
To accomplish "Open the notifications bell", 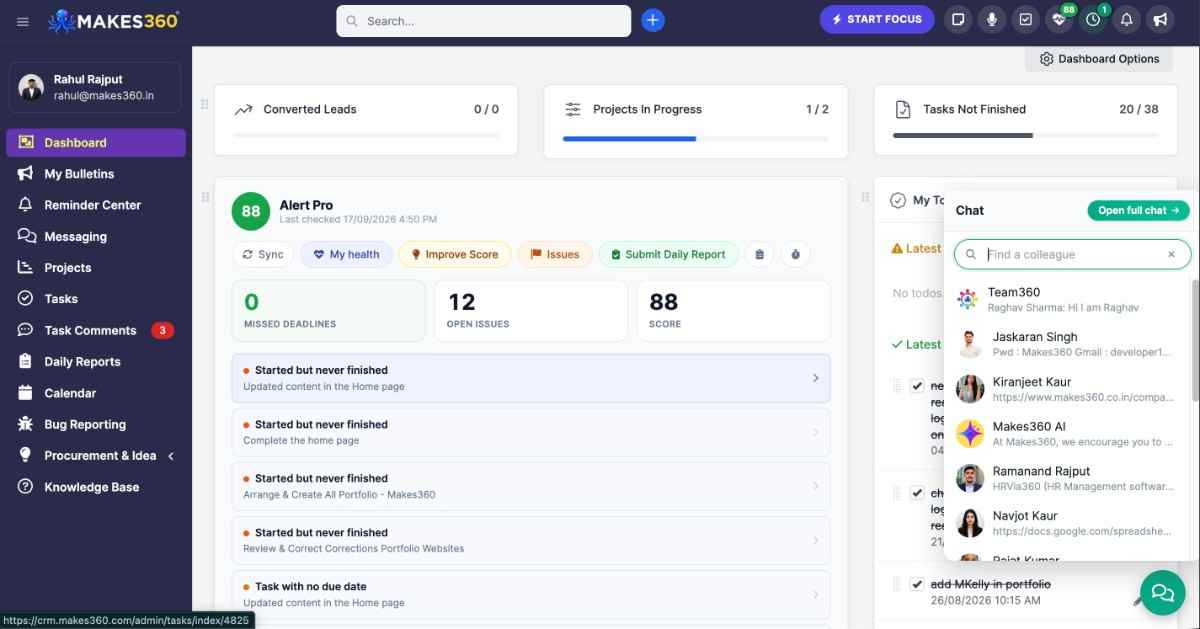I will [x=1127, y=19].
